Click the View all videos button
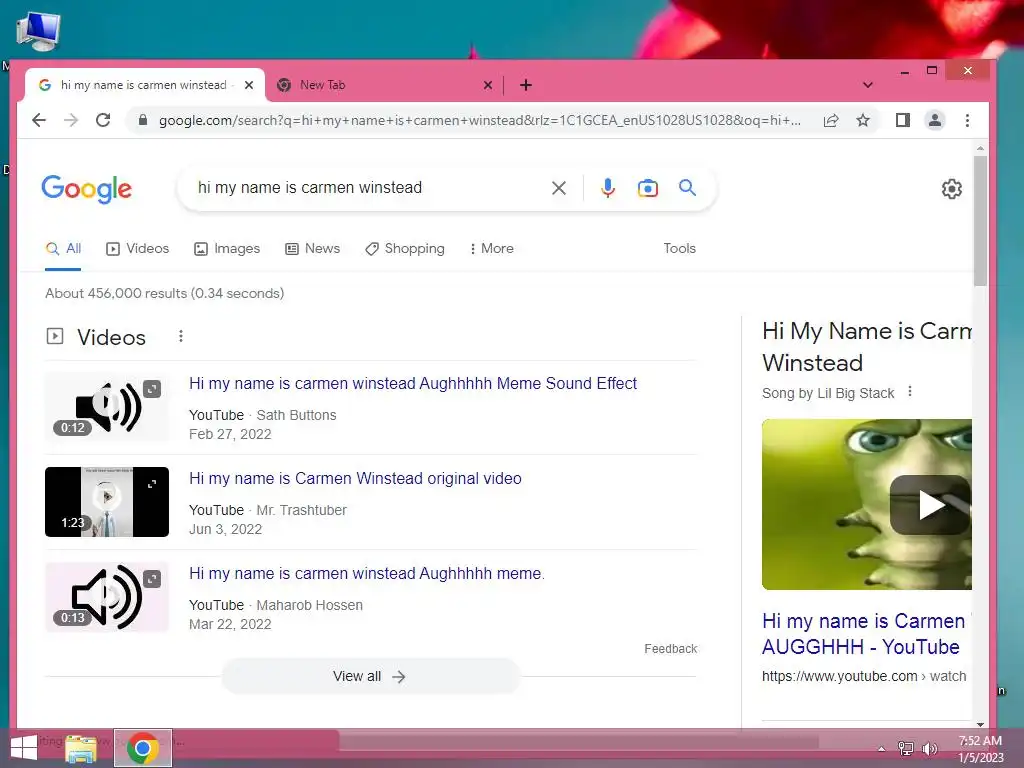This screenshot has width=1024, height=768. click(x=370, y=677)
